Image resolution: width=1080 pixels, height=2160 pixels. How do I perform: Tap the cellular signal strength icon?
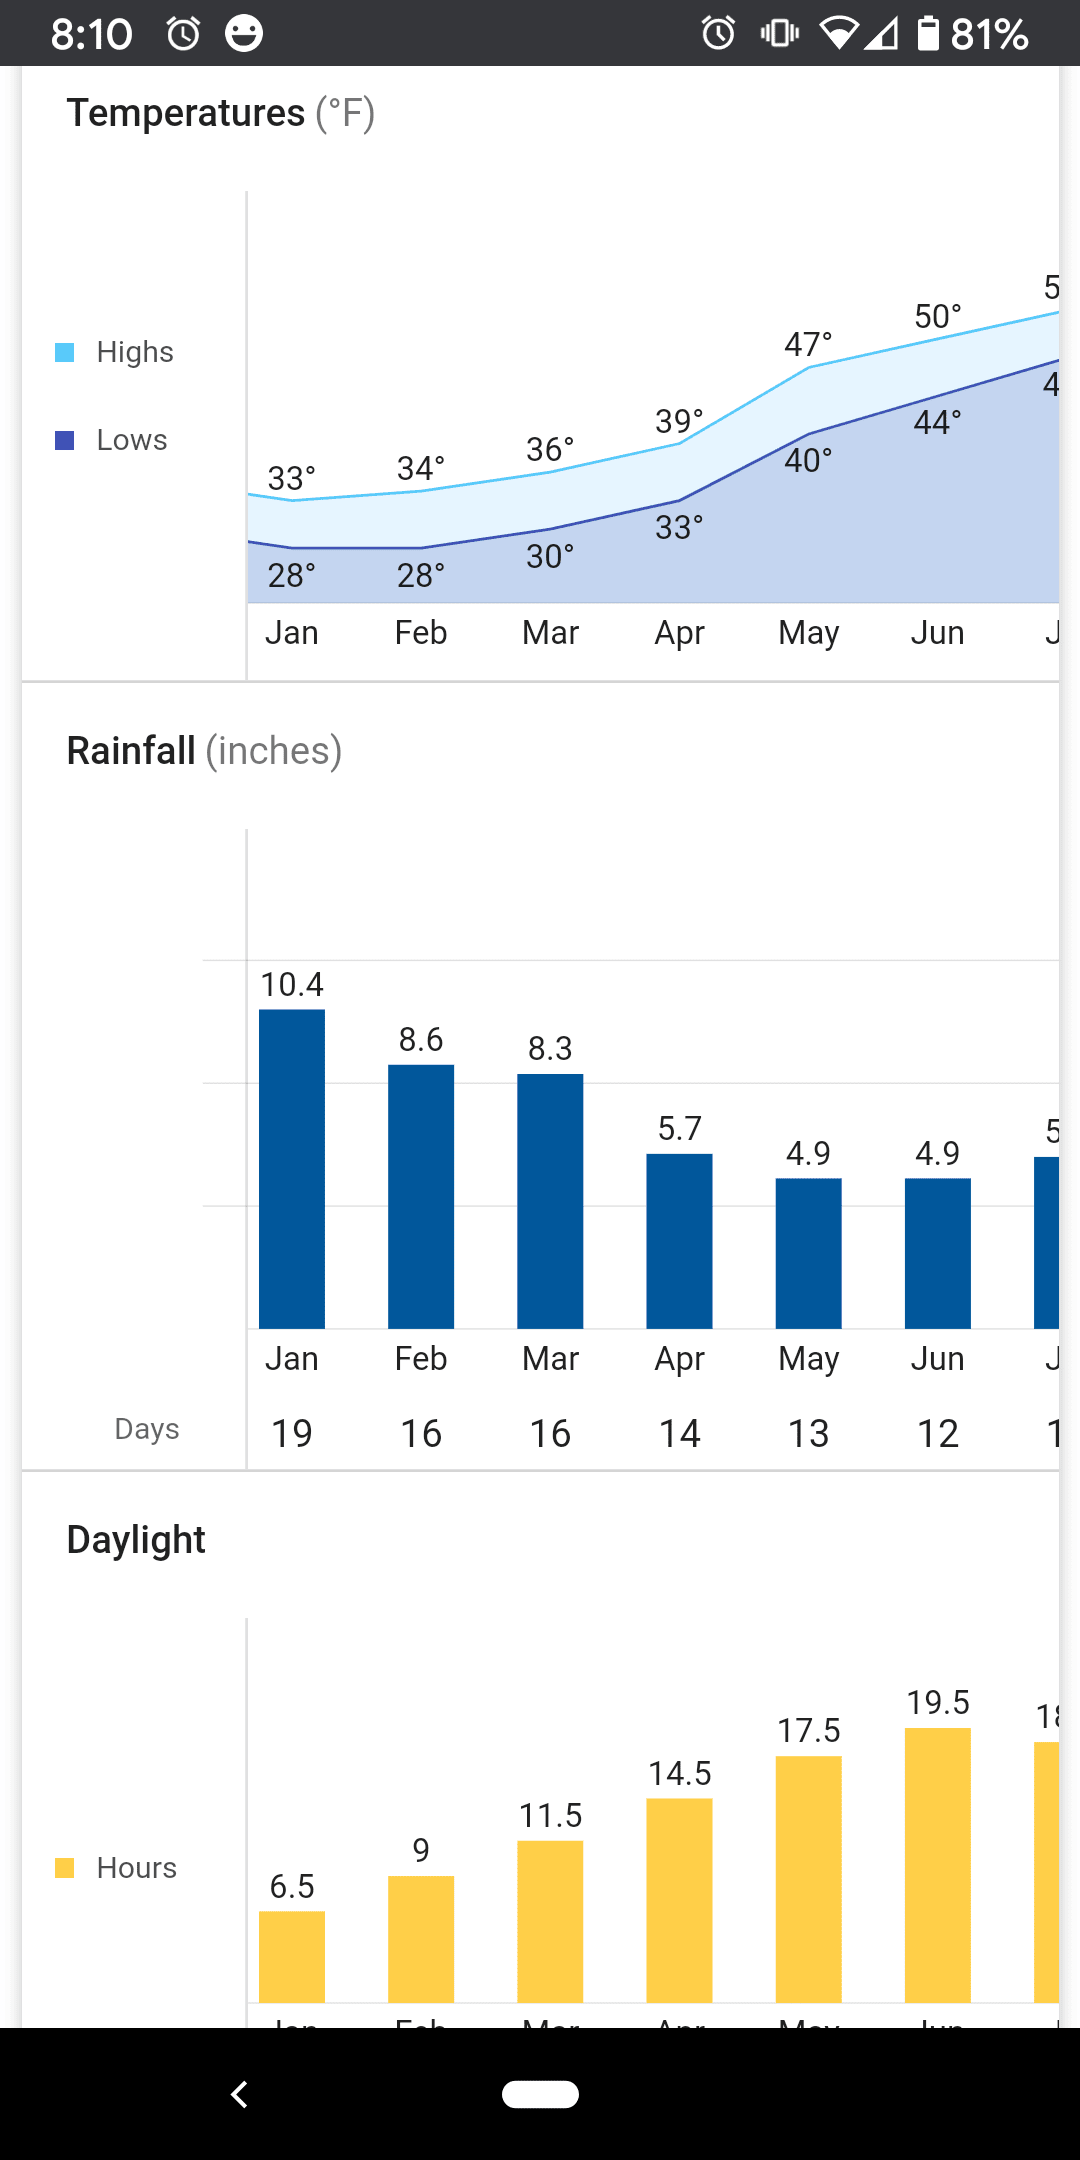click(882, 34)
